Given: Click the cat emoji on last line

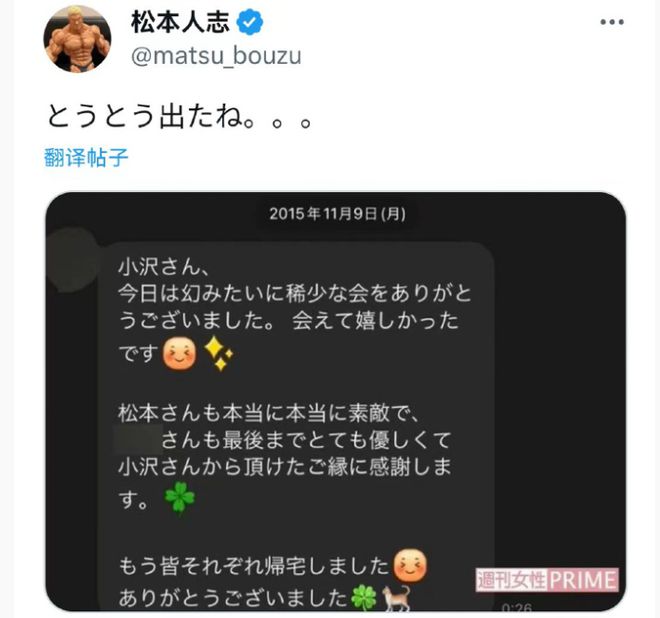Looking at the screenshot, I should pyautogui.click(x=396, y=598).
